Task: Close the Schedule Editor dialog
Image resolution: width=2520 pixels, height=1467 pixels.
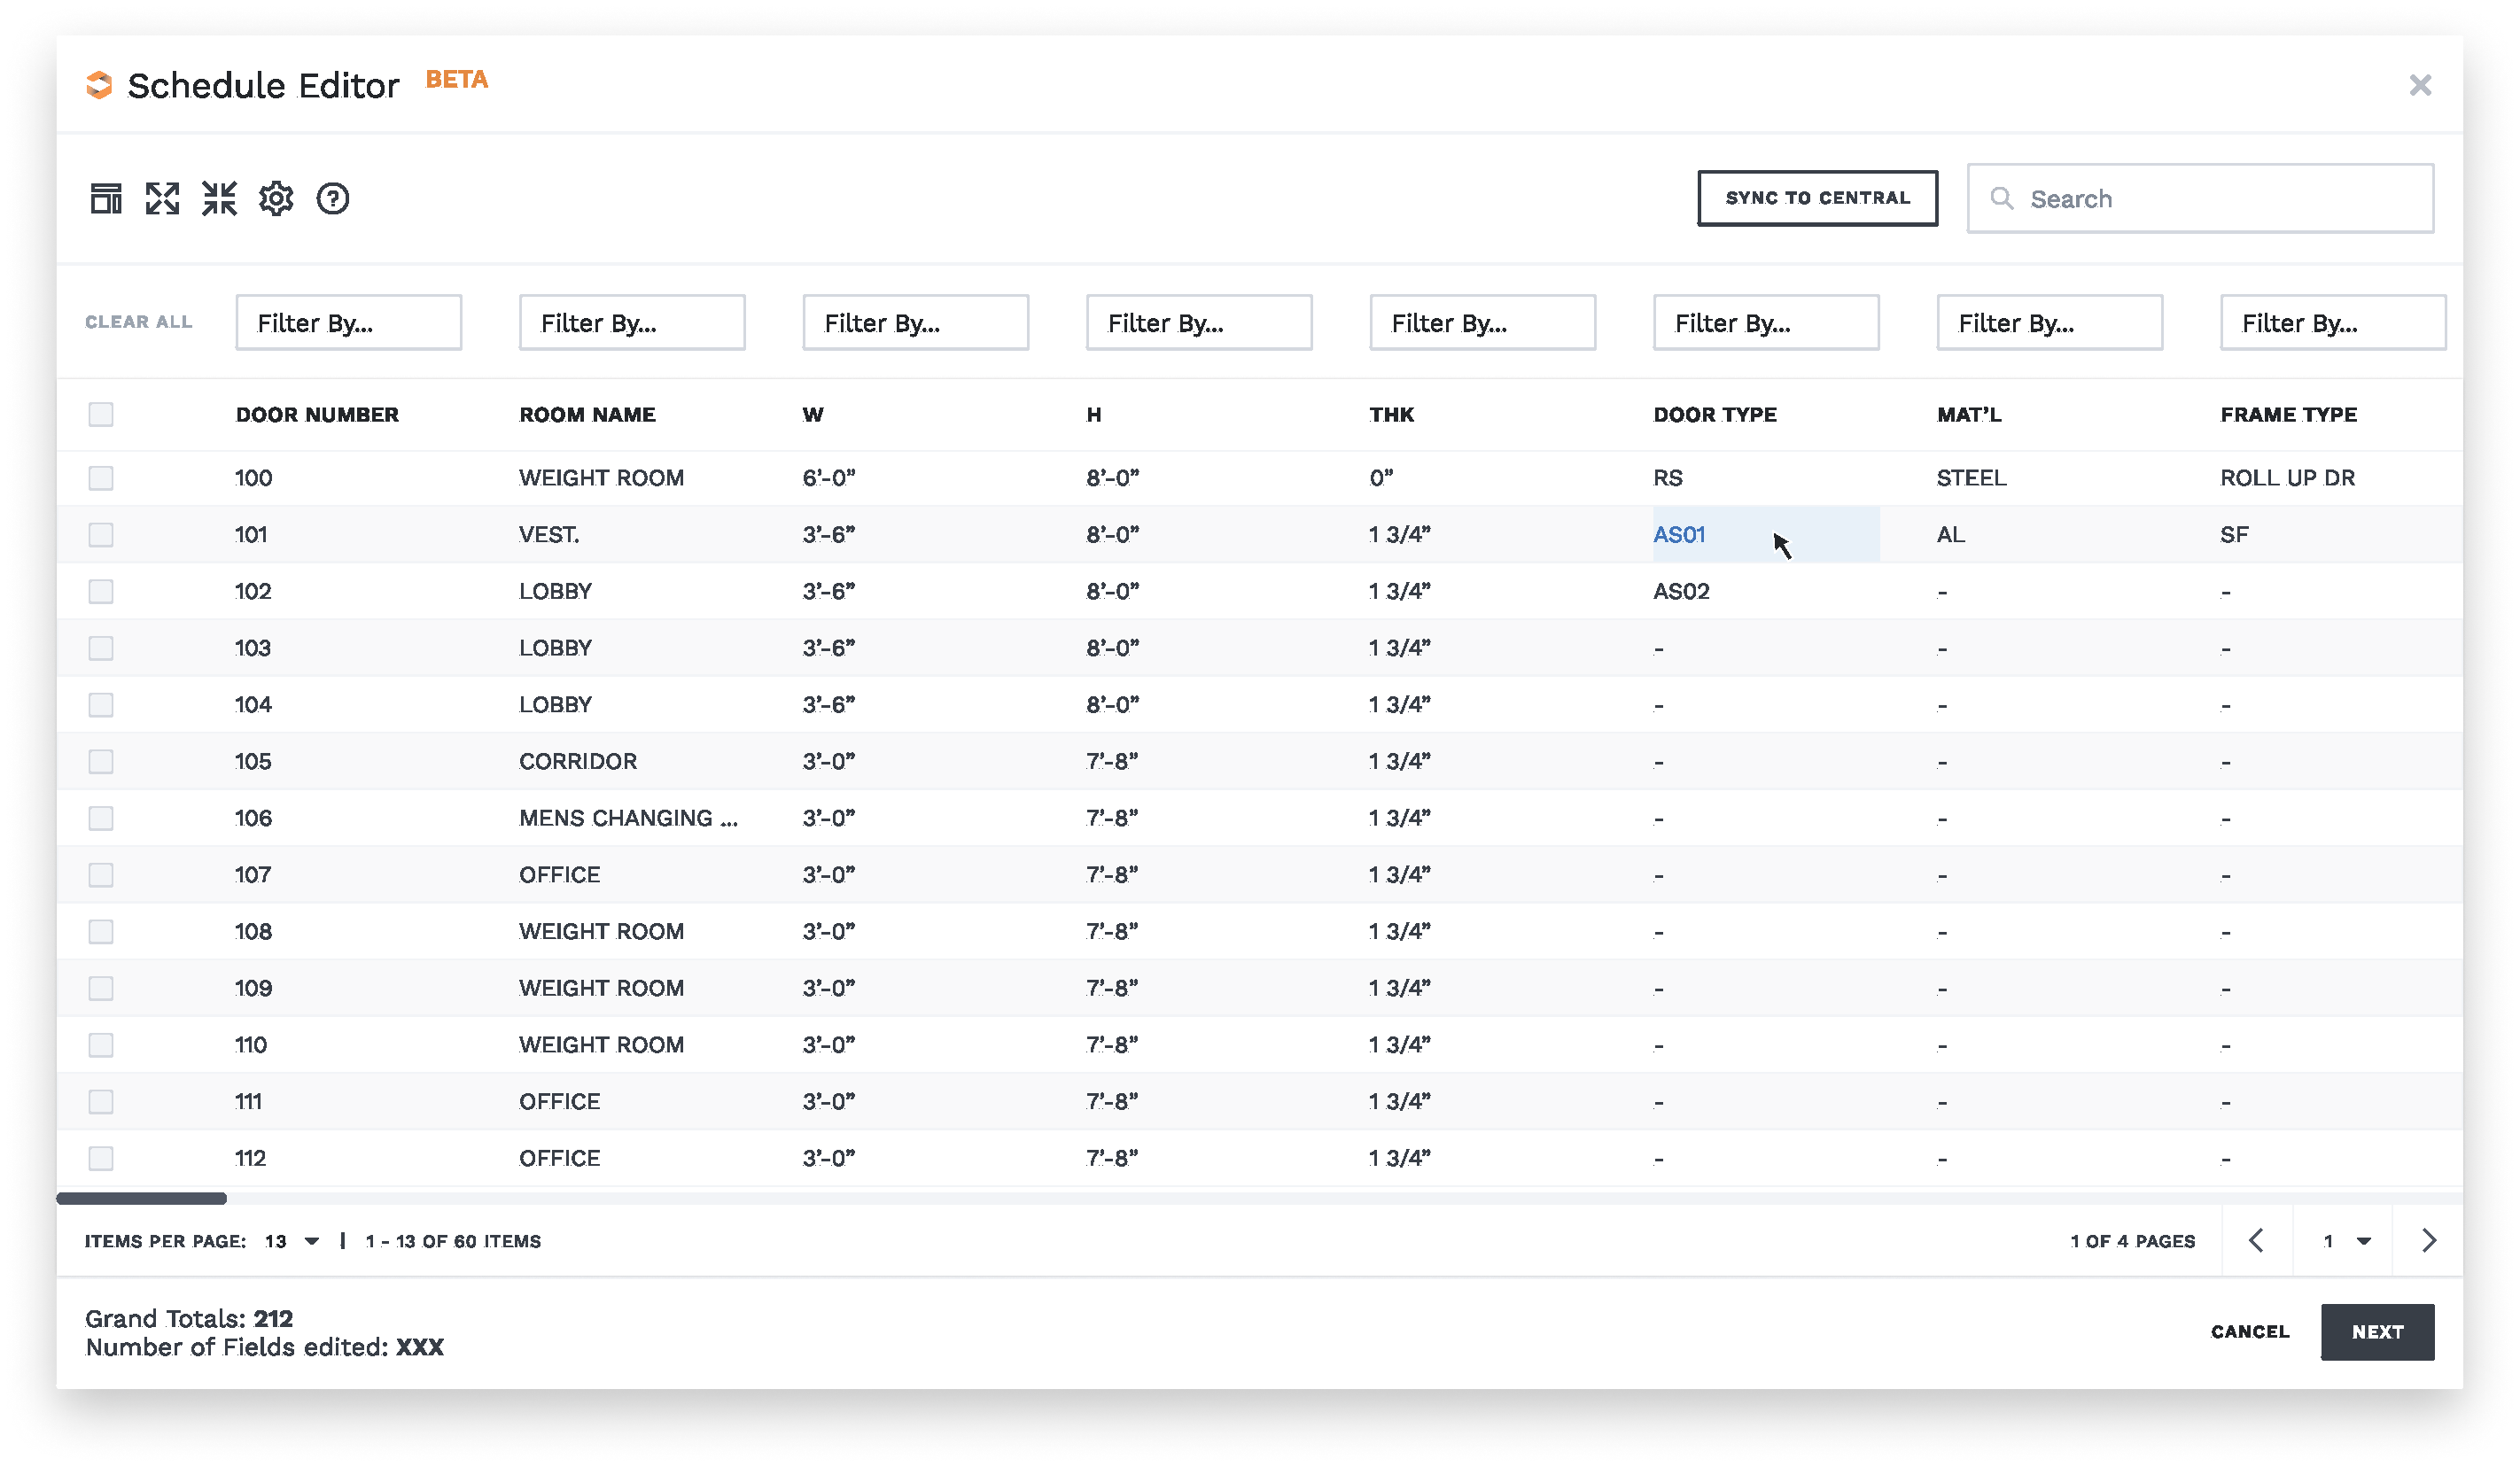Action: (2420, 85)
